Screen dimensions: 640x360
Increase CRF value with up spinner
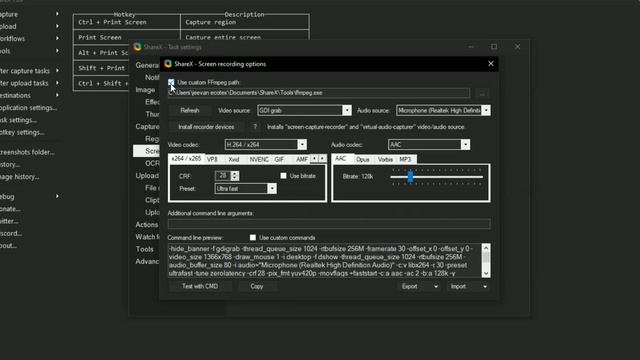[234, 173]
